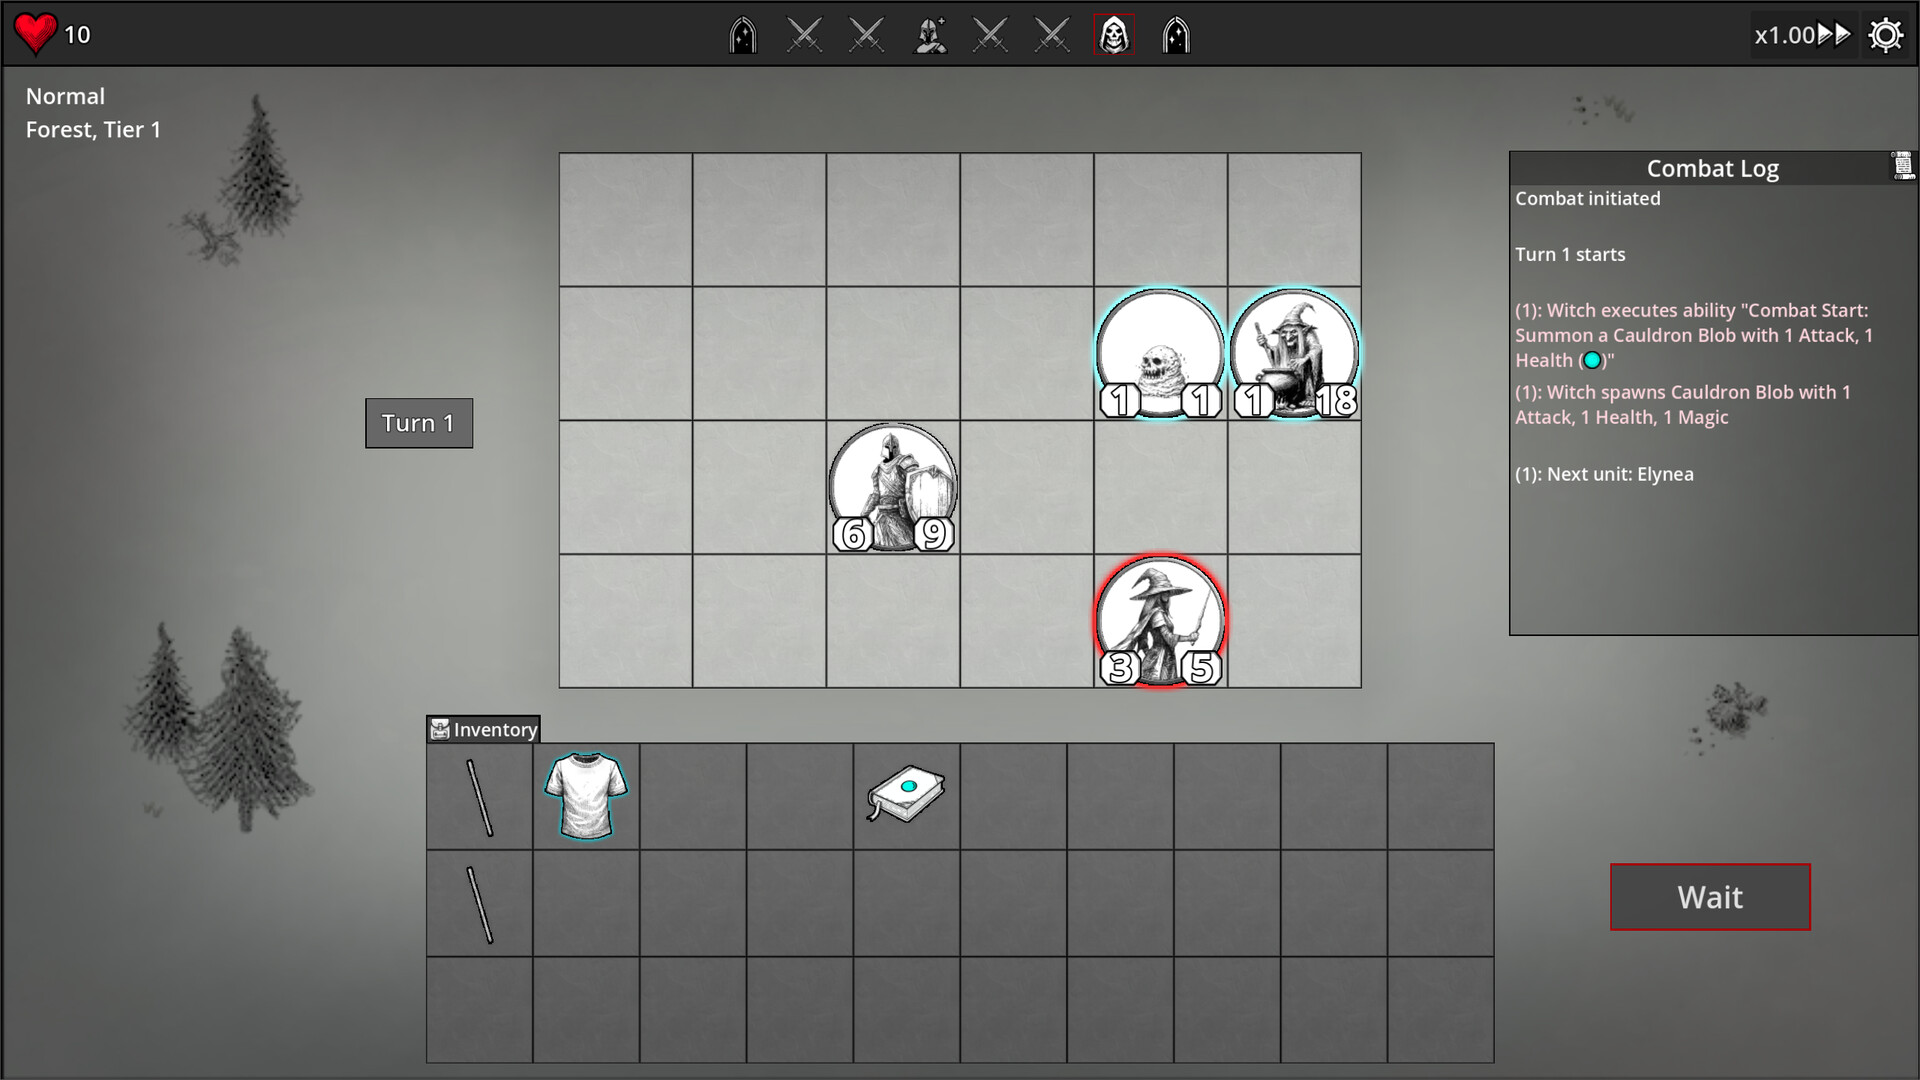Select Elynea, the red-highlighted mage

pos(1160,620)
